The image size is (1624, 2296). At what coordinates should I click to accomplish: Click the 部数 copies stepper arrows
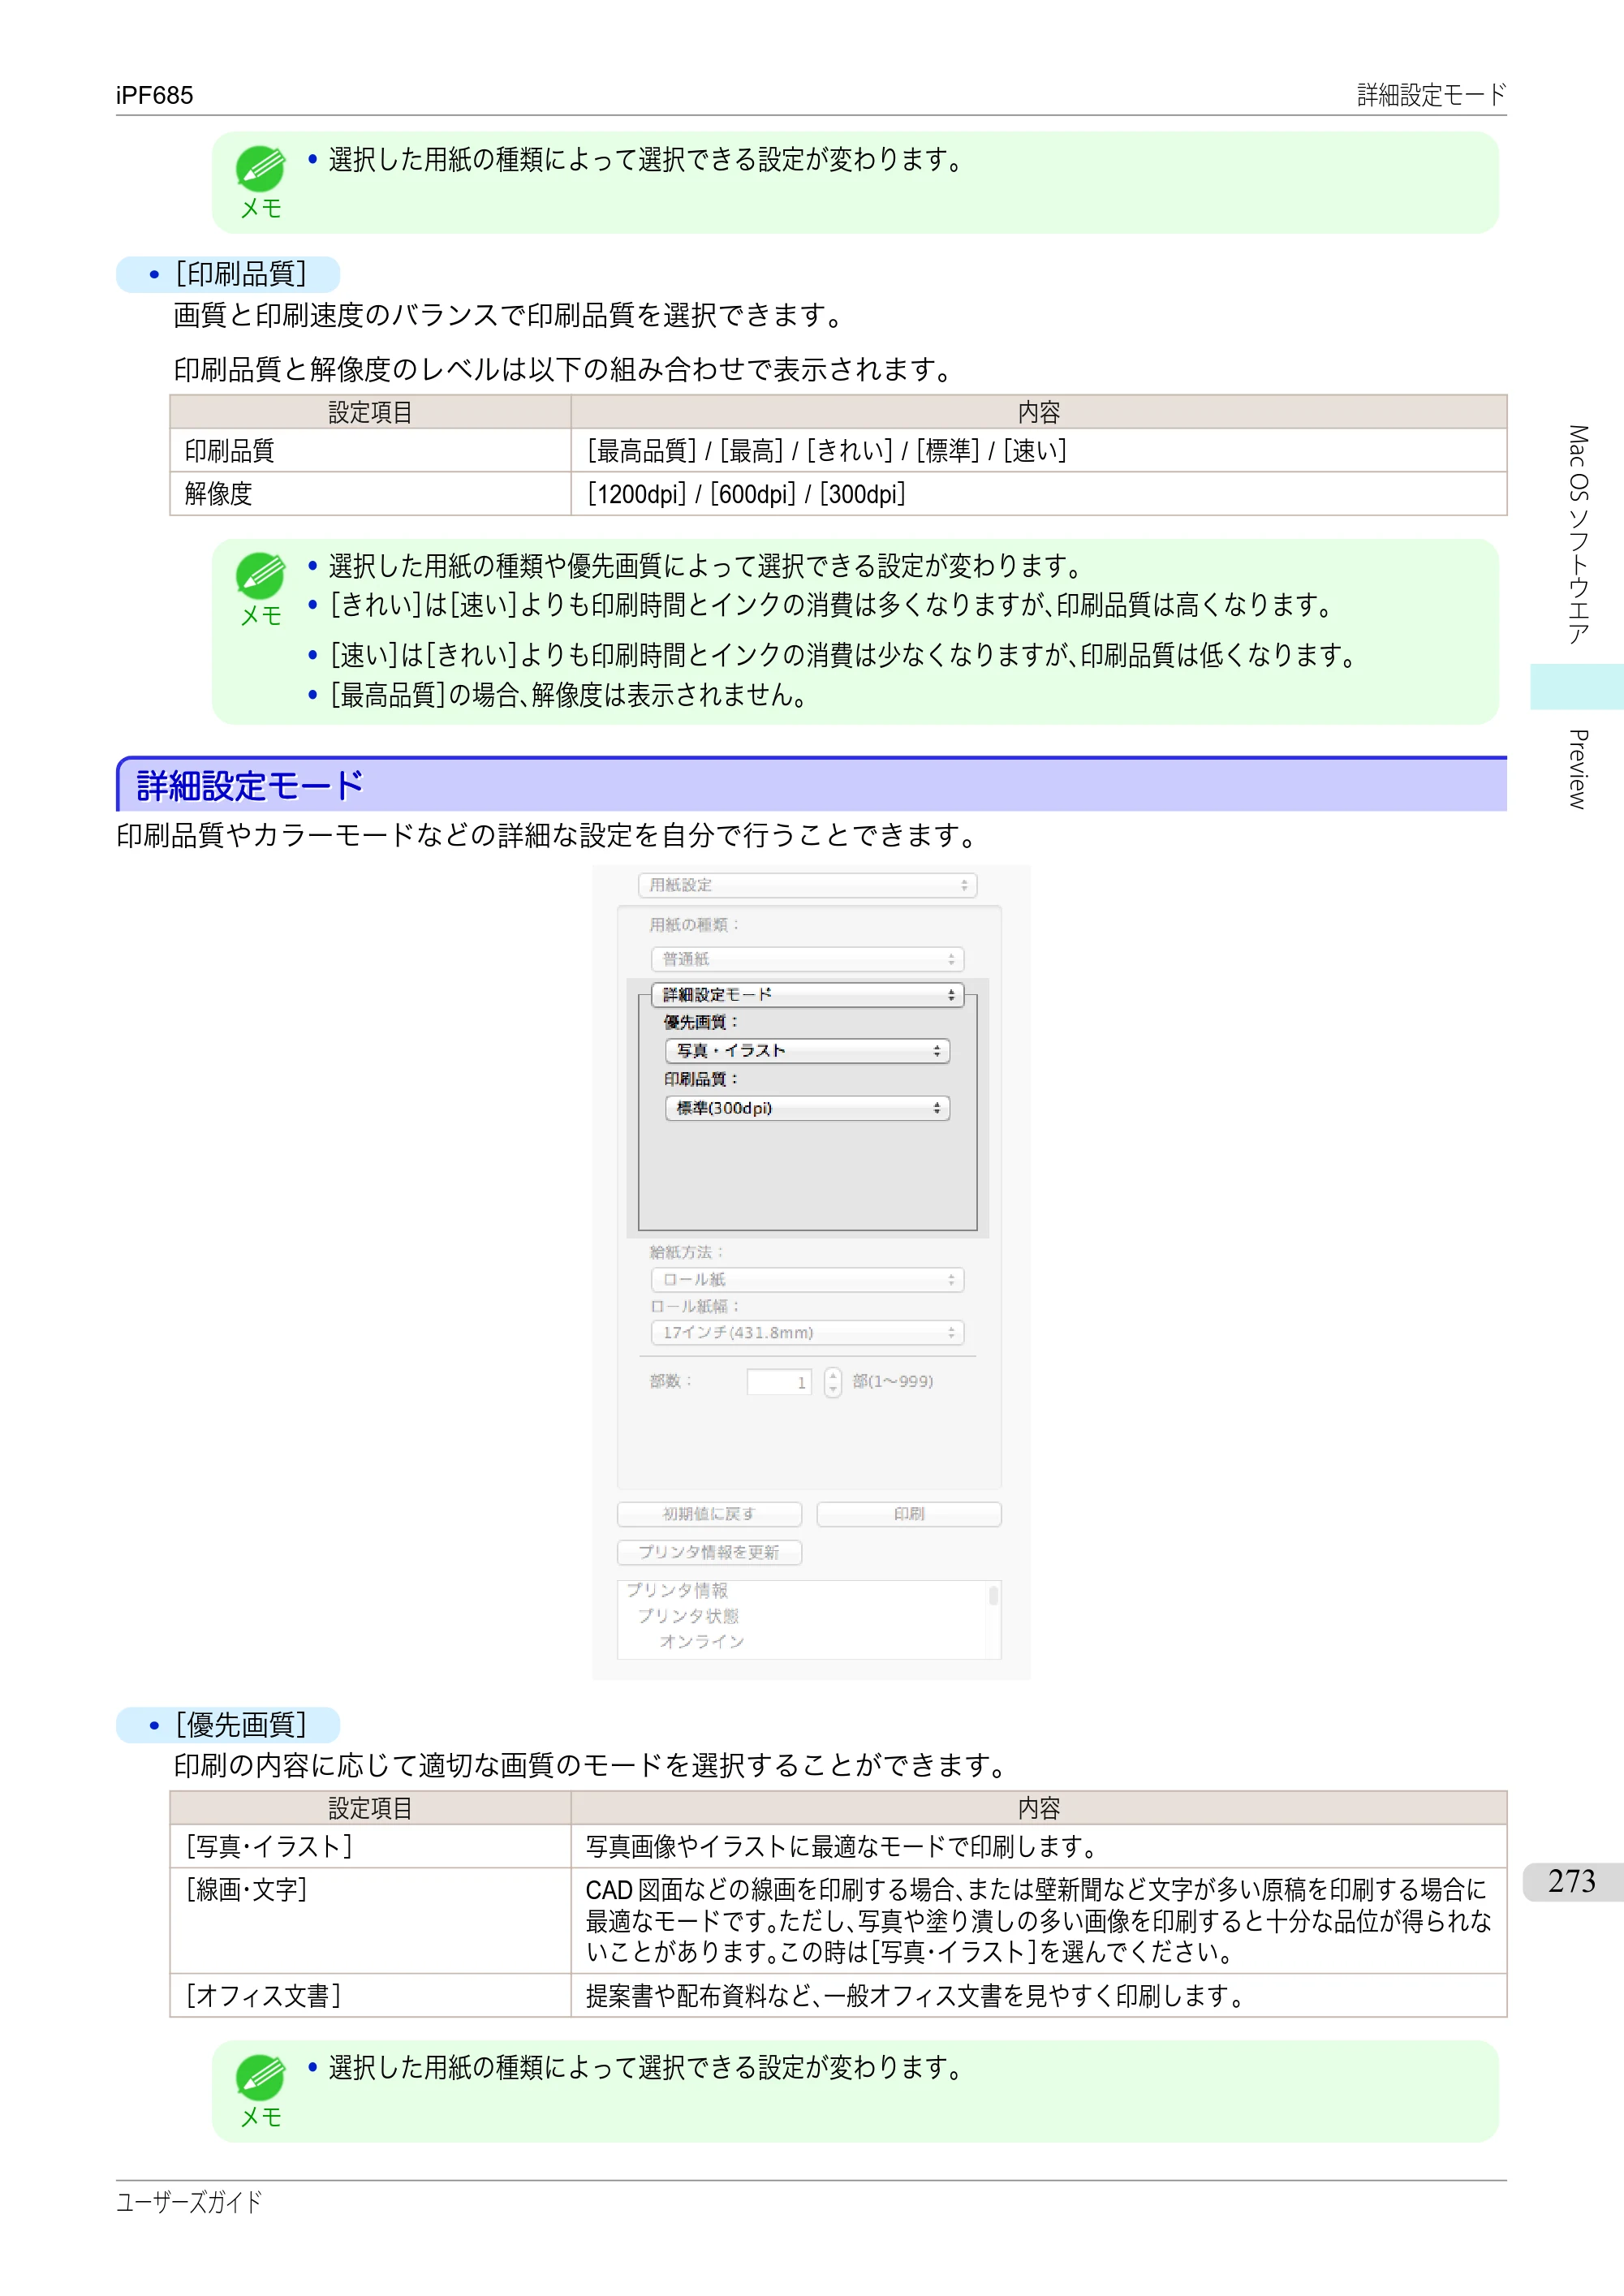point(833,1382)
